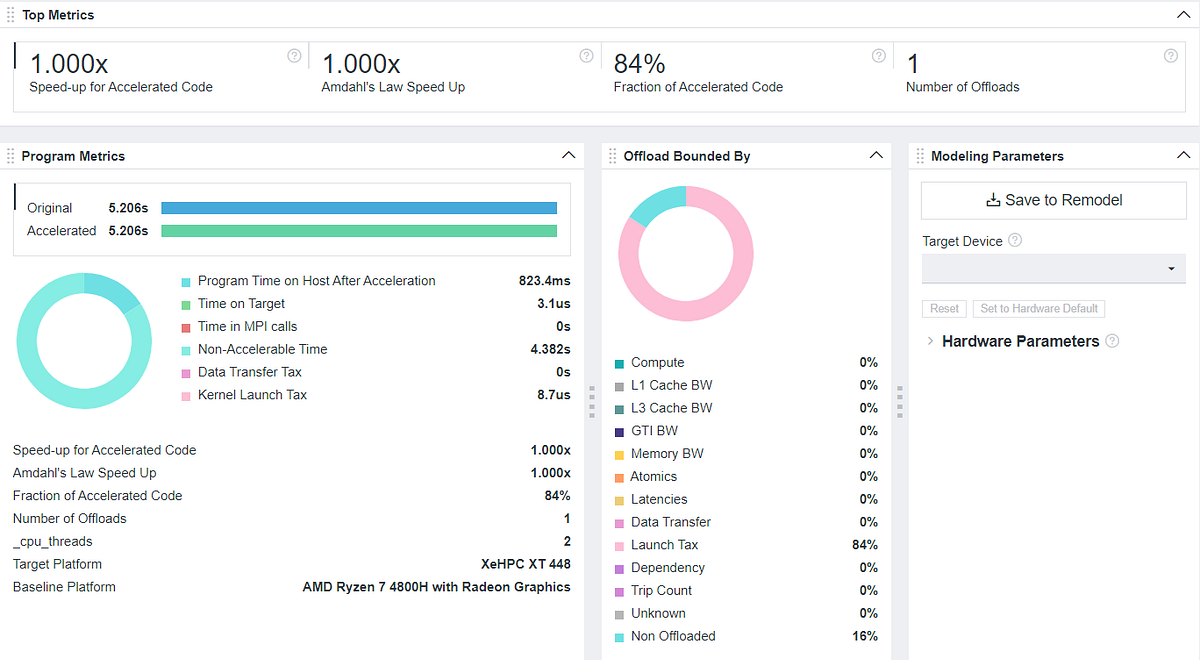Click the help icon beside Target Device

coord(1015,240)
